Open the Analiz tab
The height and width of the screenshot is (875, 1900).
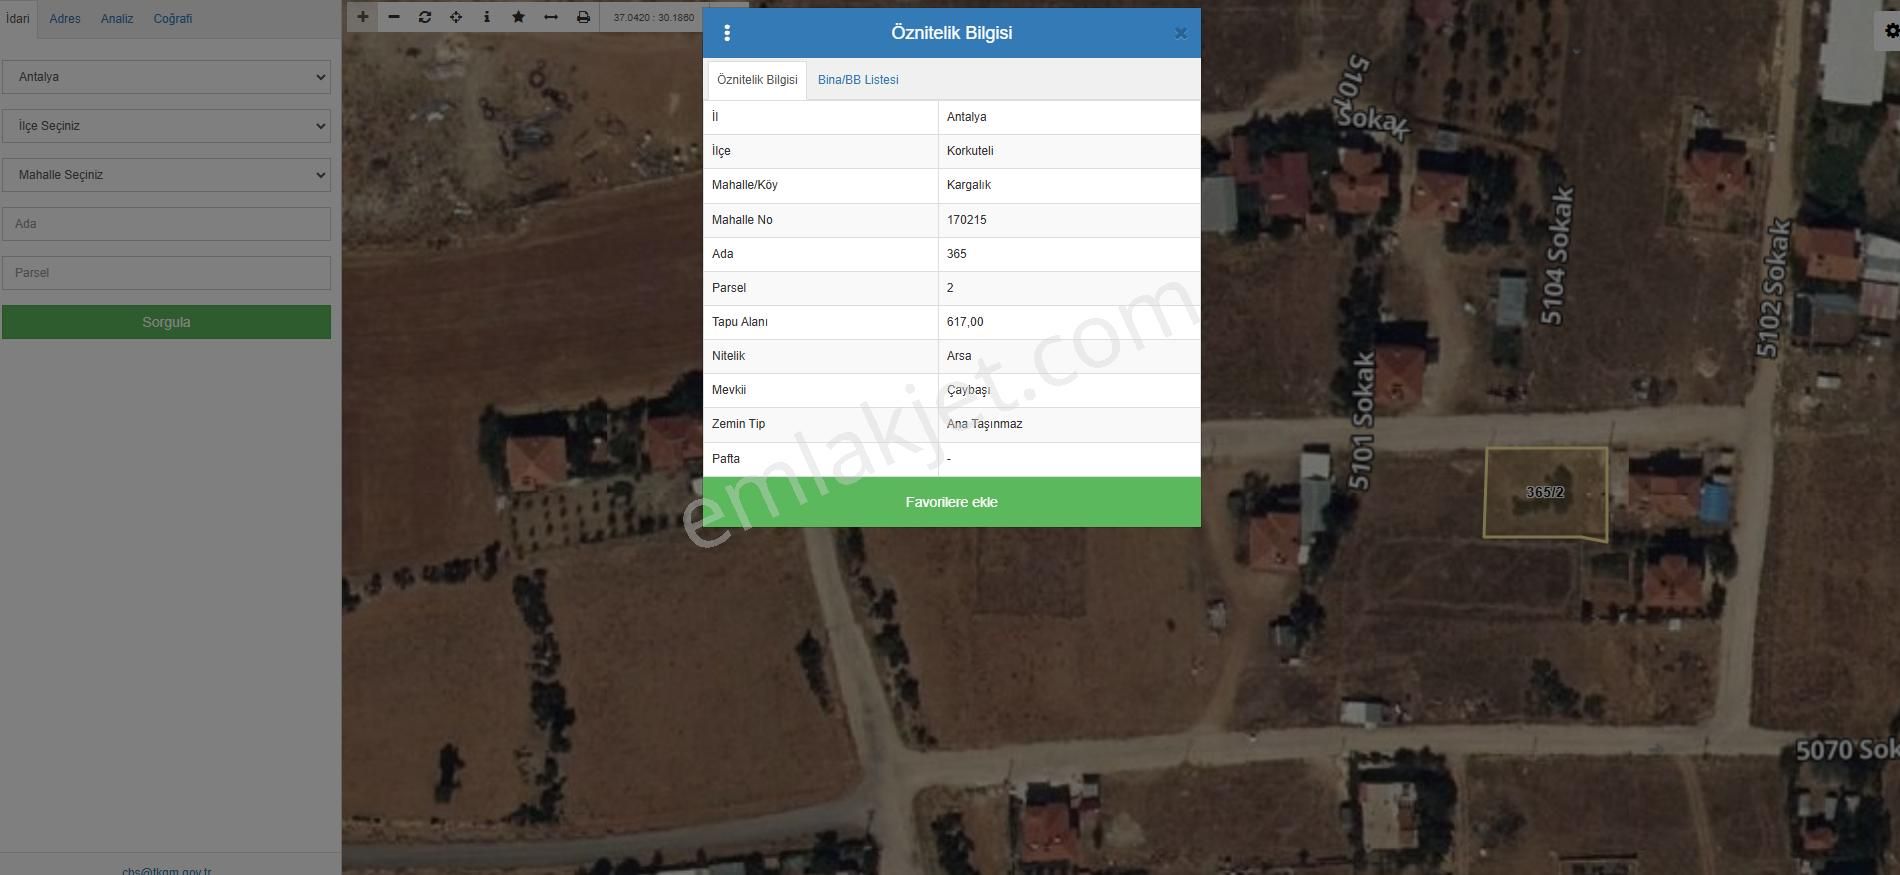coord(117,19)
